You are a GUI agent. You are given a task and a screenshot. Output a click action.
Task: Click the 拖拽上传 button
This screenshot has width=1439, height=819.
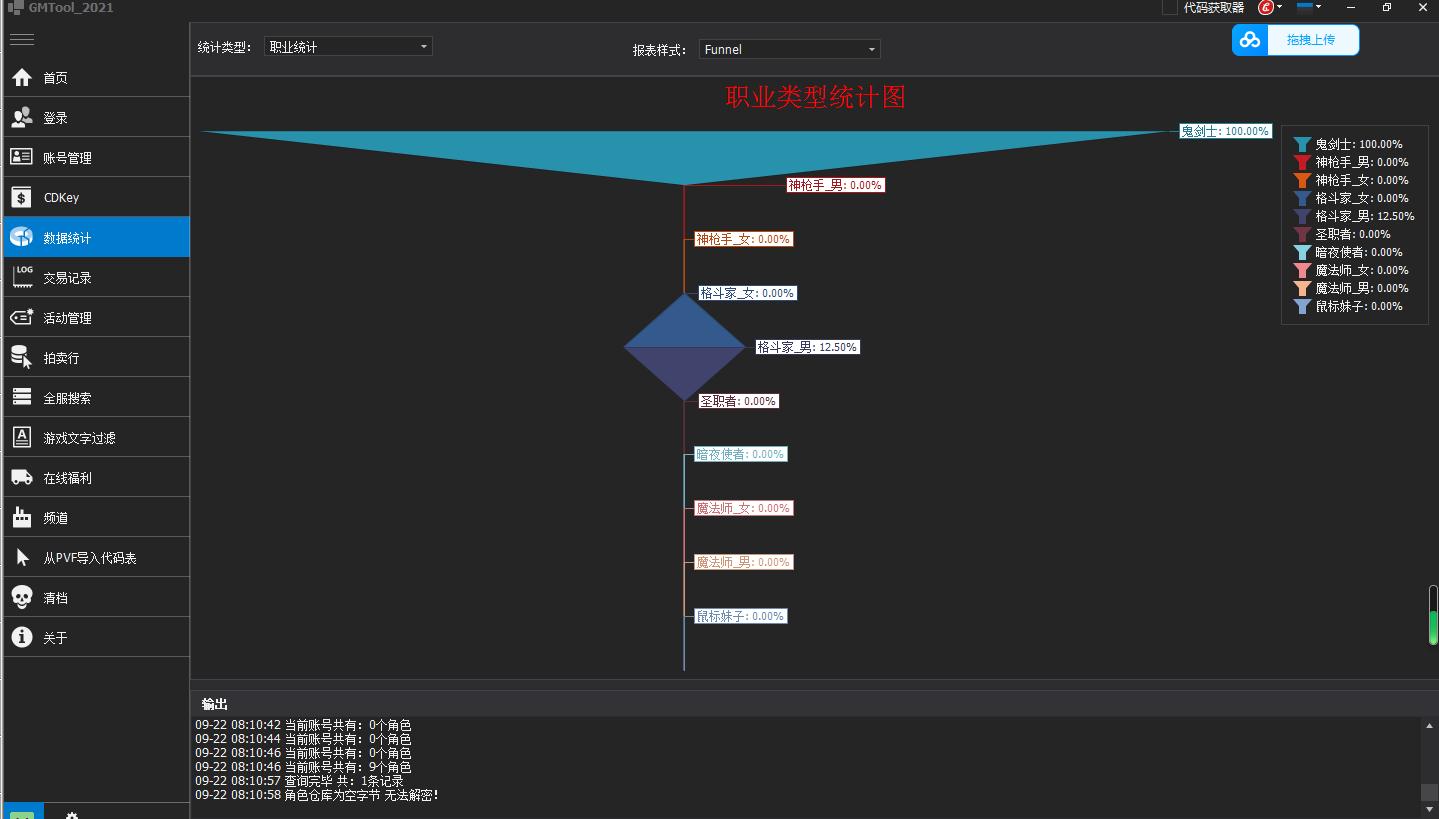click(1310, 40)
